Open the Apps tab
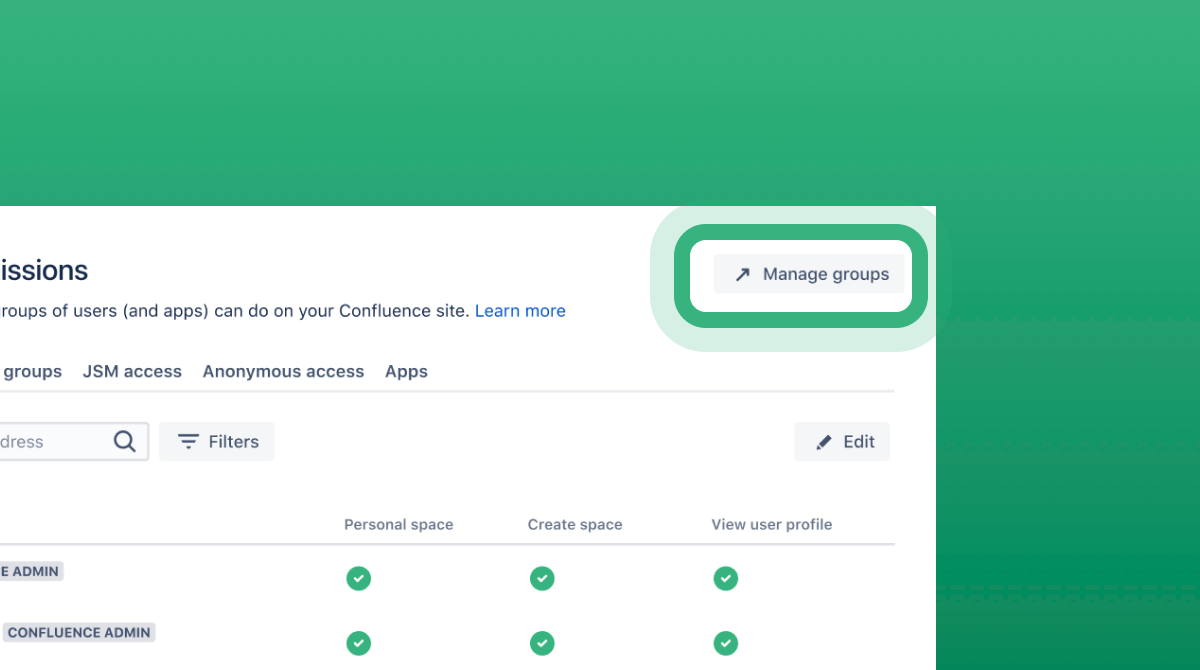Image resolution: width=1200 pixels, height=670 pixels. click(406, 371)
